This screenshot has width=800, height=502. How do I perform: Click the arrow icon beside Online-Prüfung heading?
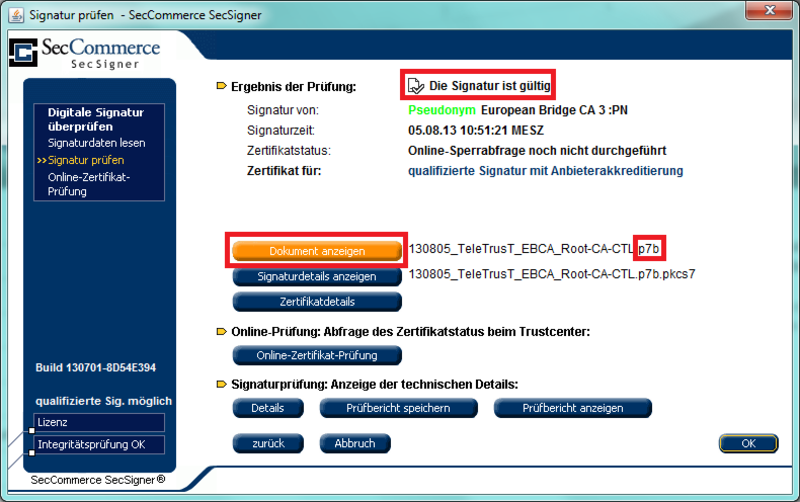[221, 332]
